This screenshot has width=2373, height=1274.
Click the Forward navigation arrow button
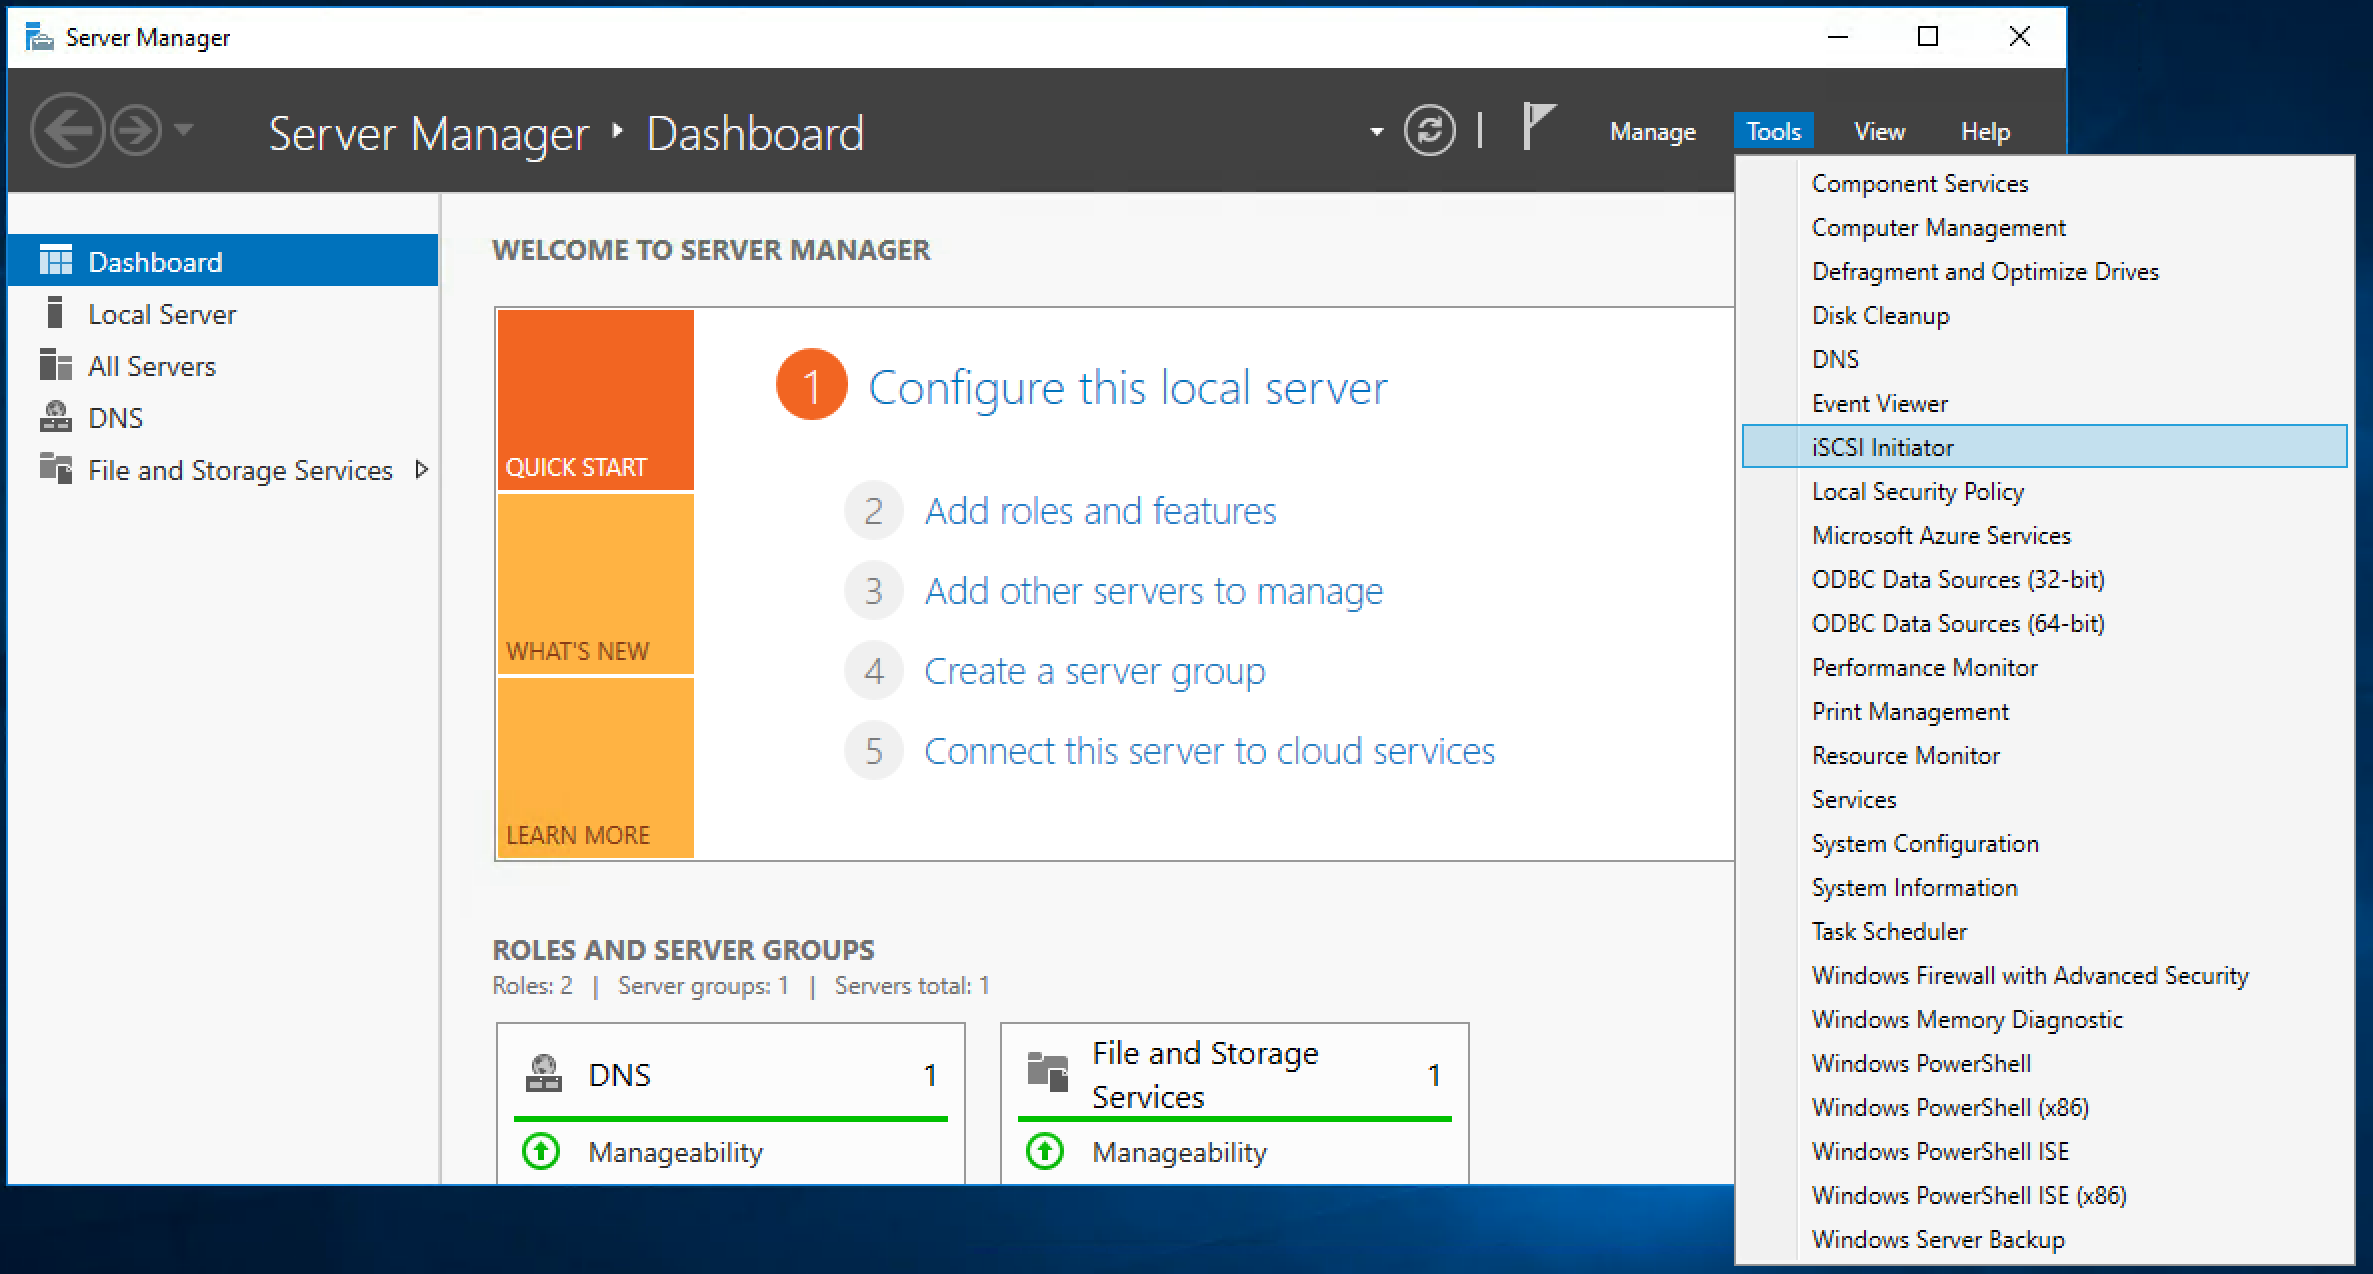tap(135, 130)
